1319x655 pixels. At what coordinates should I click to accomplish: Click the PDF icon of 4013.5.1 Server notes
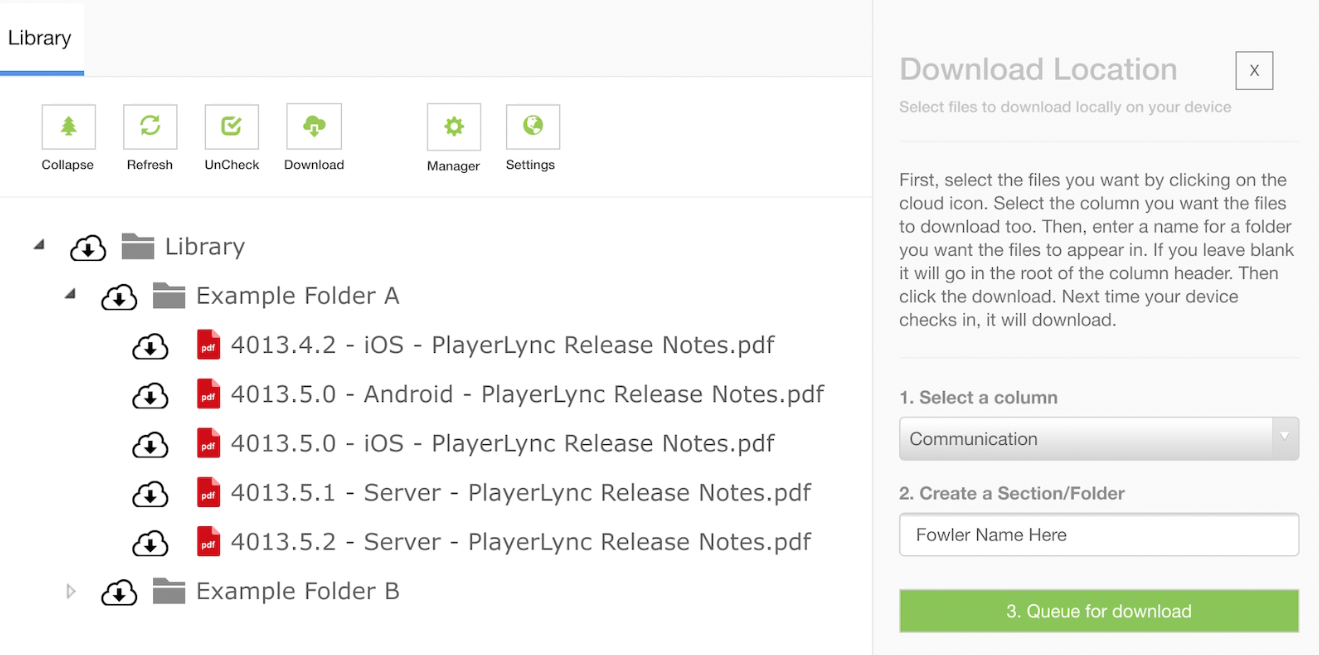coord(208,492)
